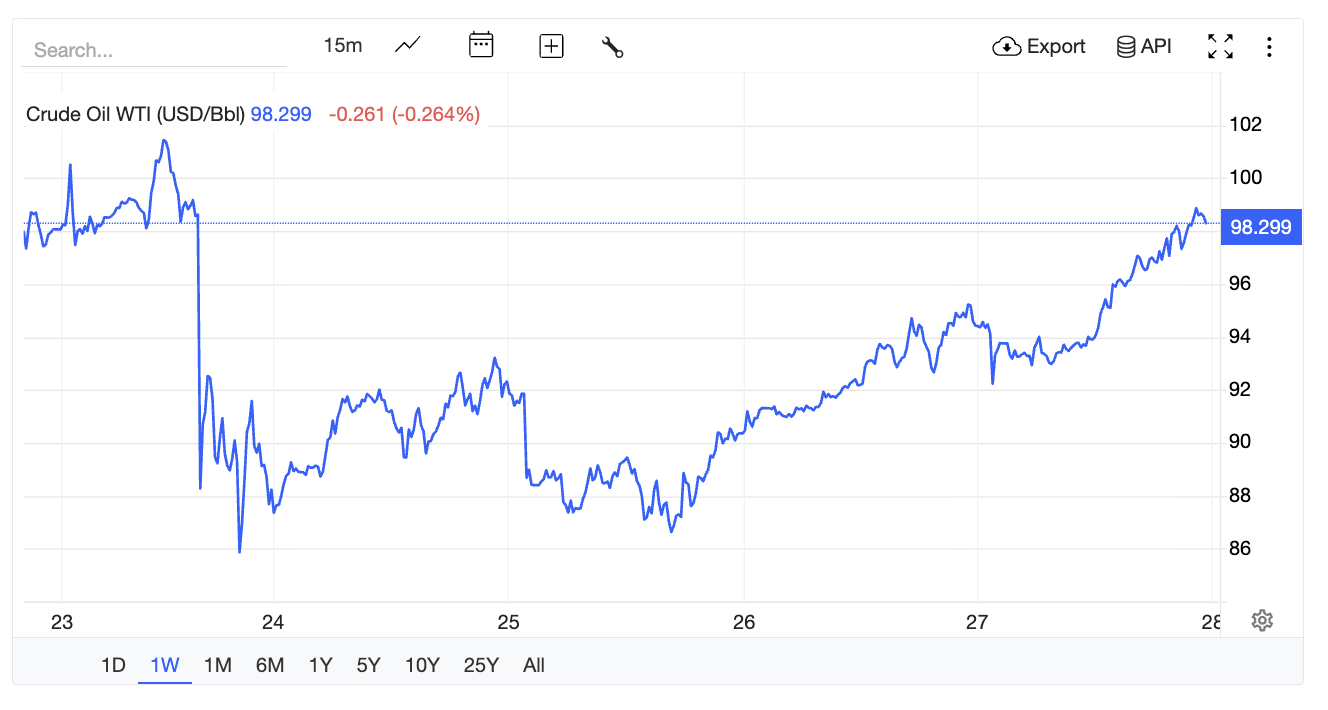Select the 5Y time range
This screenshot has width=1328, height=710.
click(369, 665)
